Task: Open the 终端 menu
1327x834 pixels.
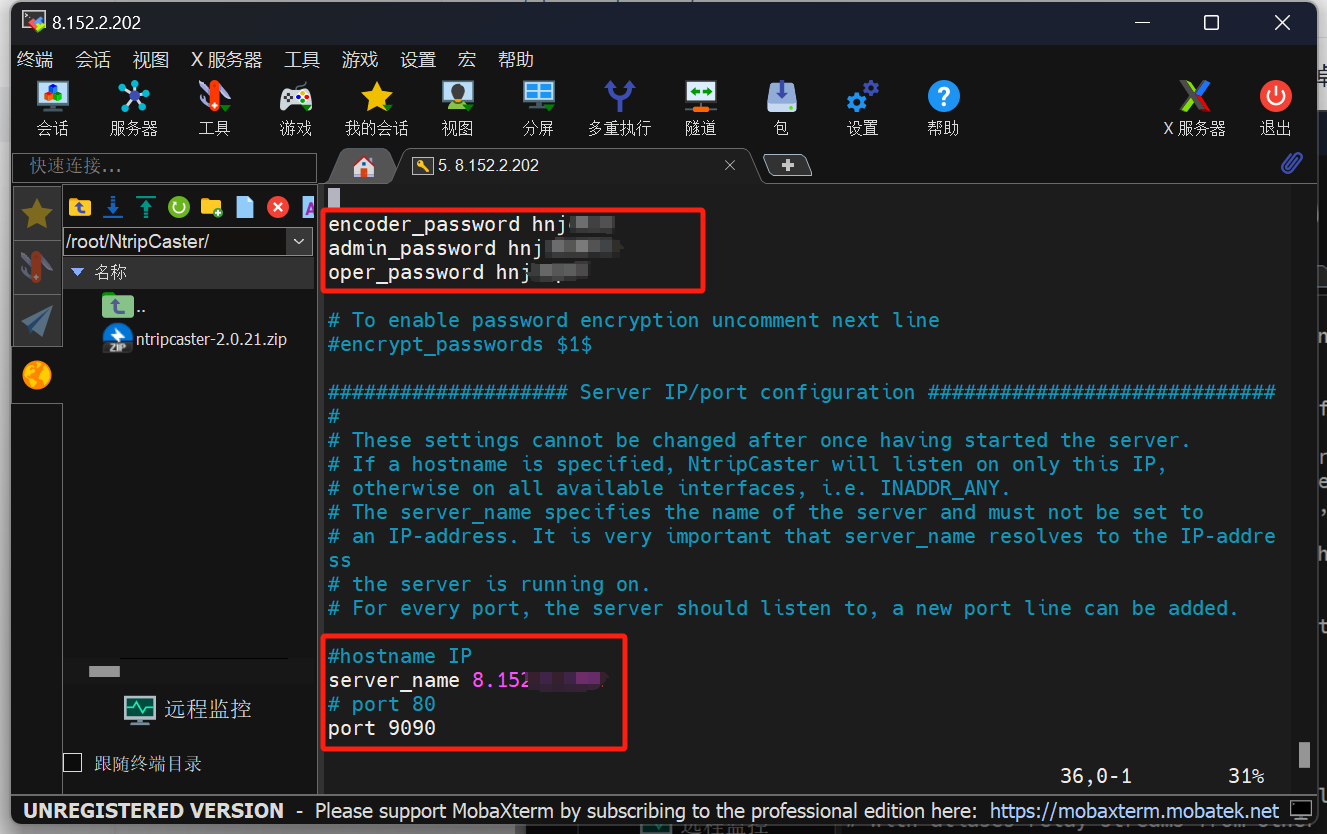Action: (36, 60)
